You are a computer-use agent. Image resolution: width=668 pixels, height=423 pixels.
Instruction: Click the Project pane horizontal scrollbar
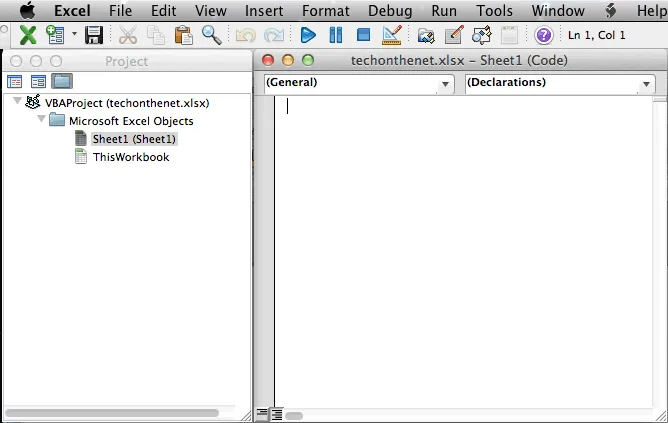click(112, 413)
